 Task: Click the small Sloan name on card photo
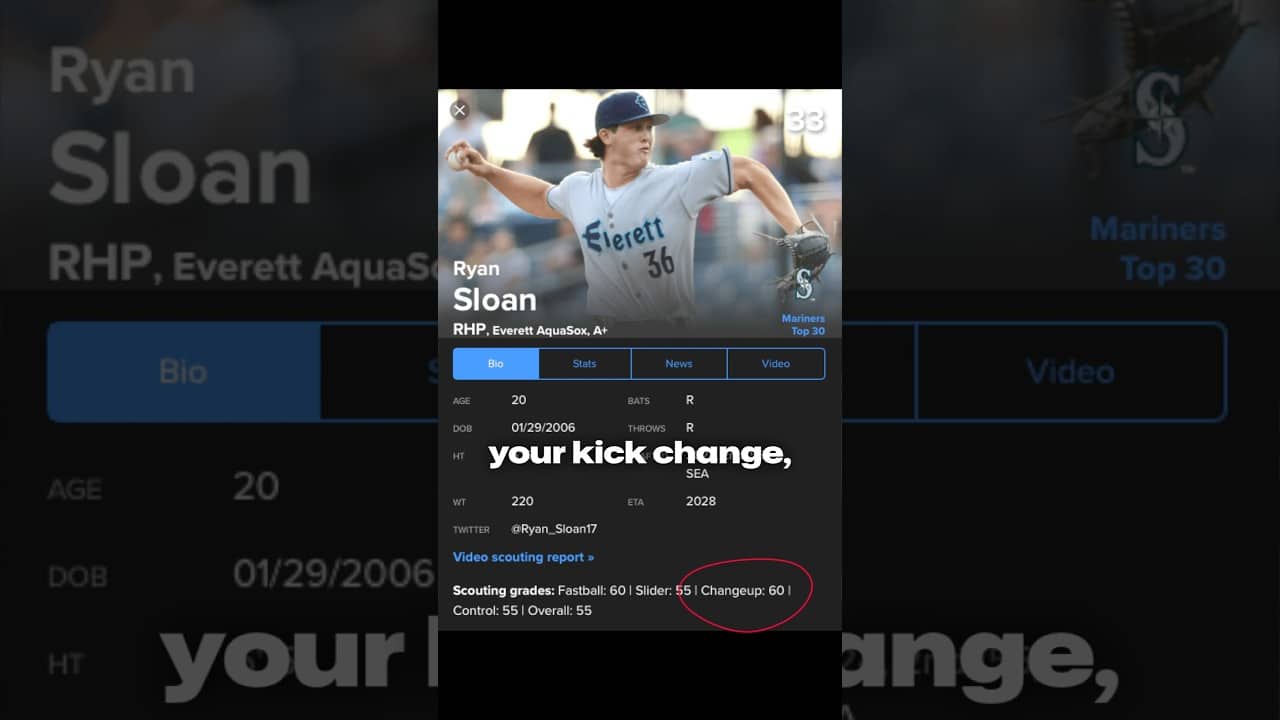click(494, 299)
